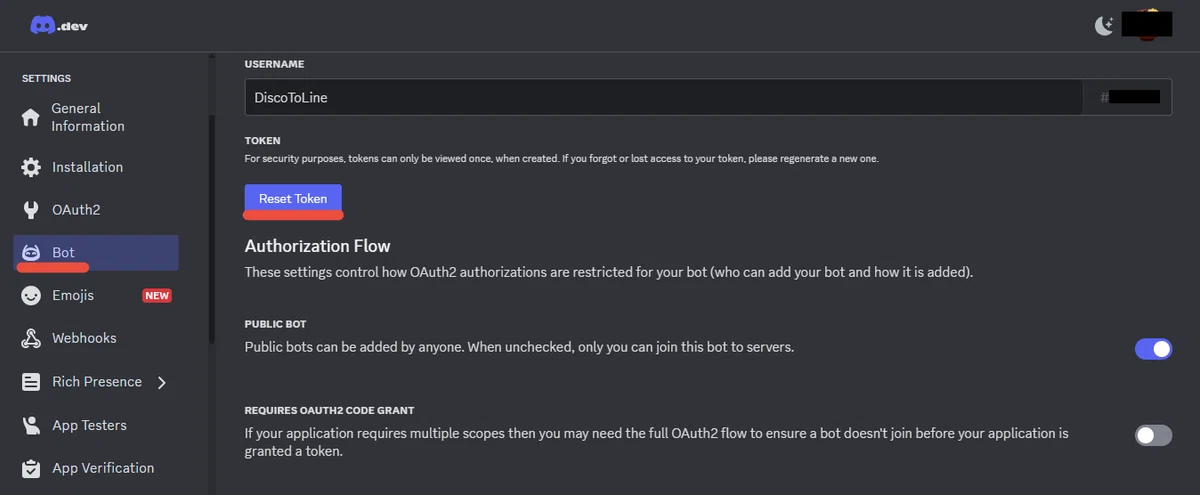The image size is (1200, 495).
Task: Select the Webhooks menu entry
Action: coord(96,338)
